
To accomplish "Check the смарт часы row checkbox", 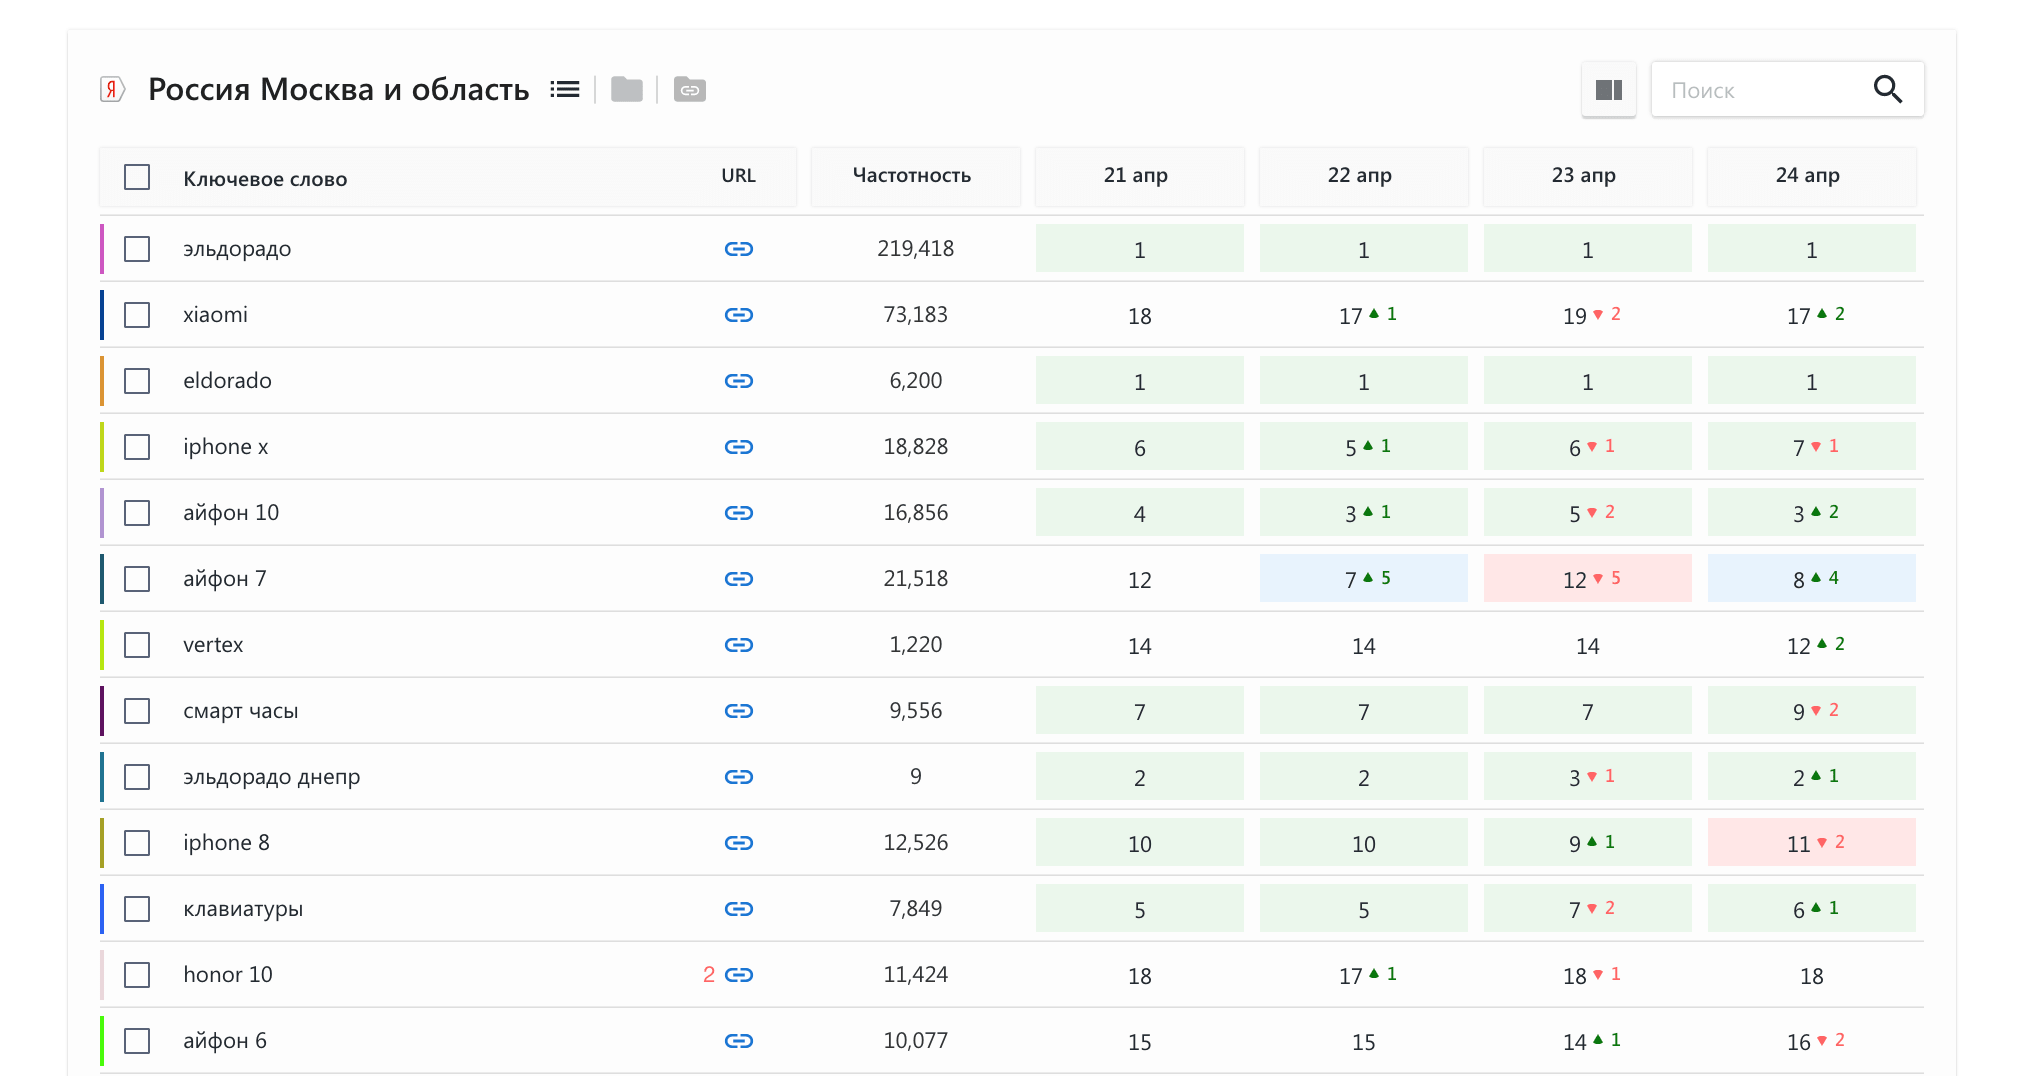I will [x=137, y=711].
